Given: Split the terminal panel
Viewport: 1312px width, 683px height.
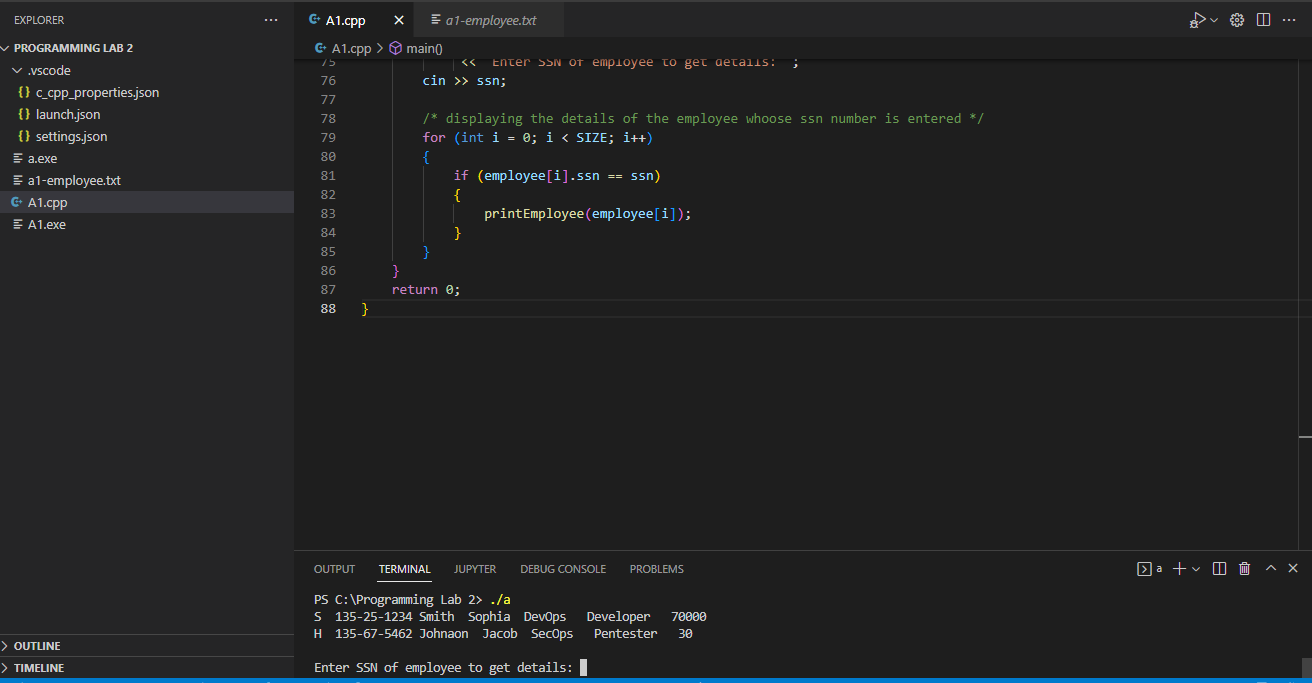Looking at the screenshot, I should (1219, 569).
